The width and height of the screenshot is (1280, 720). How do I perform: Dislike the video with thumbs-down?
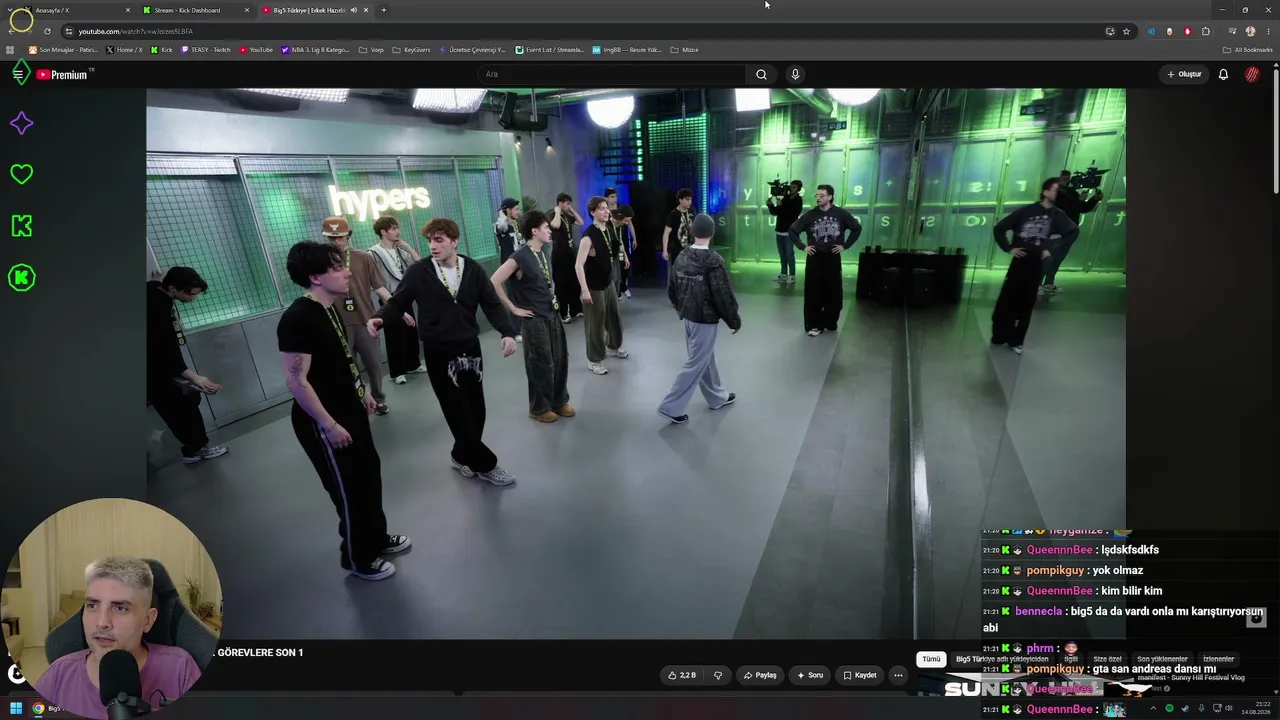click(717, 675)
